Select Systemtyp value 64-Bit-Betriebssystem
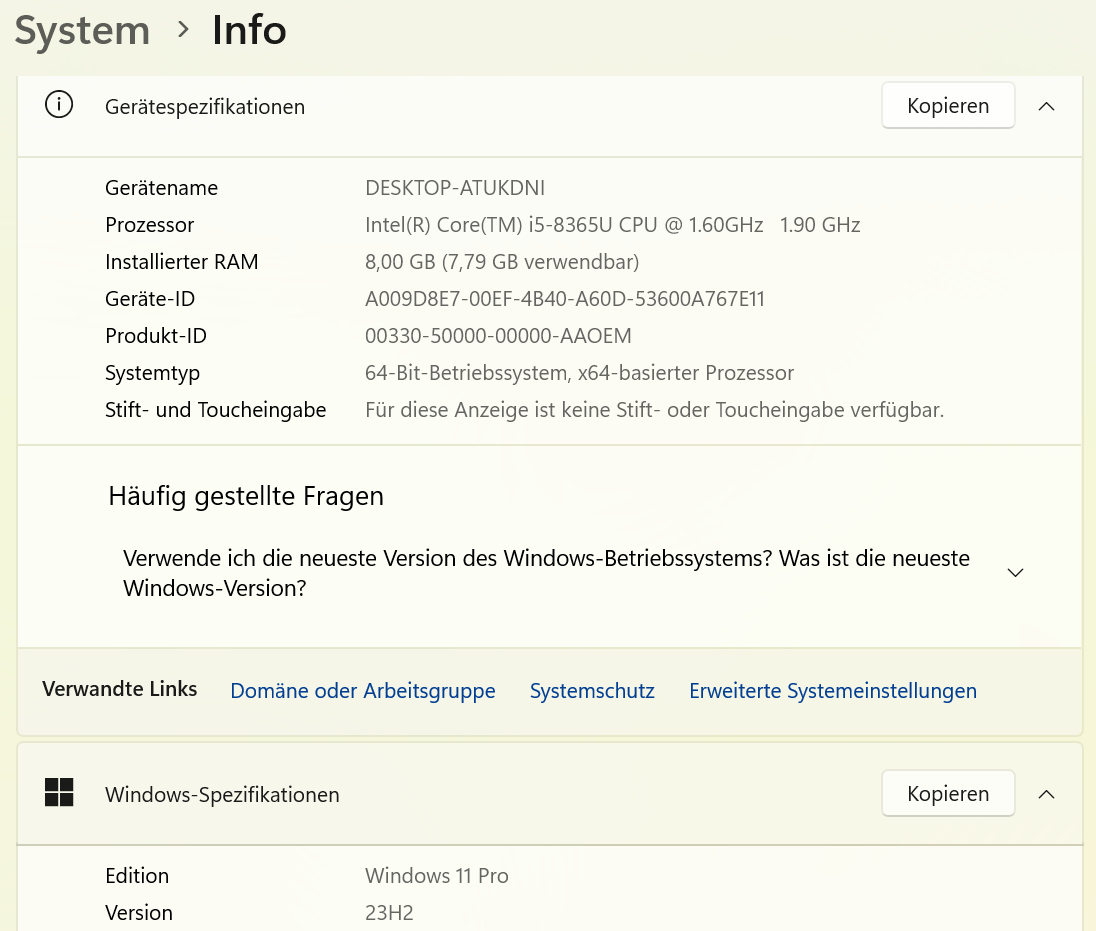 579,373
